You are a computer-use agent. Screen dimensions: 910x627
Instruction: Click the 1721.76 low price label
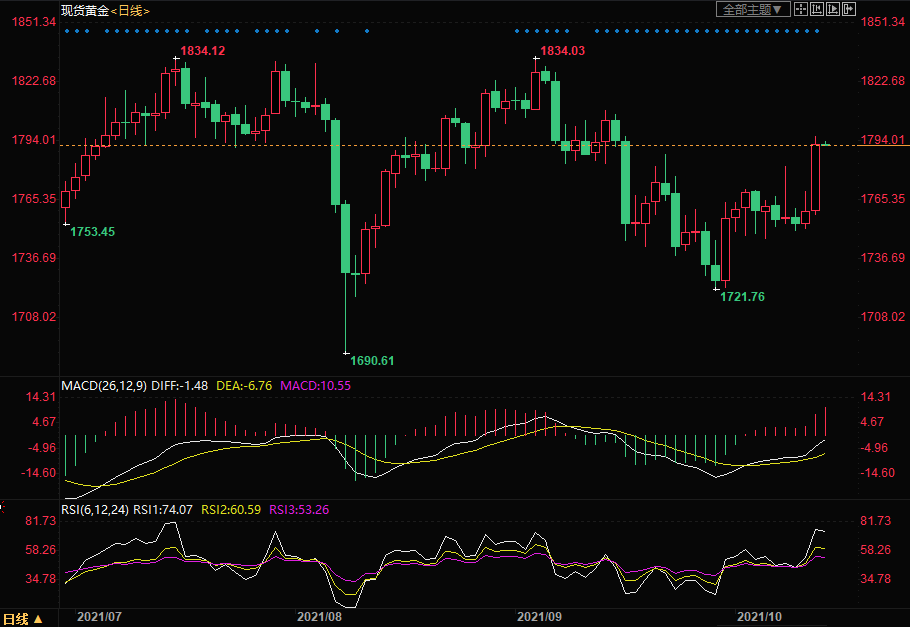pyautogui.click(x=742, y=297)
